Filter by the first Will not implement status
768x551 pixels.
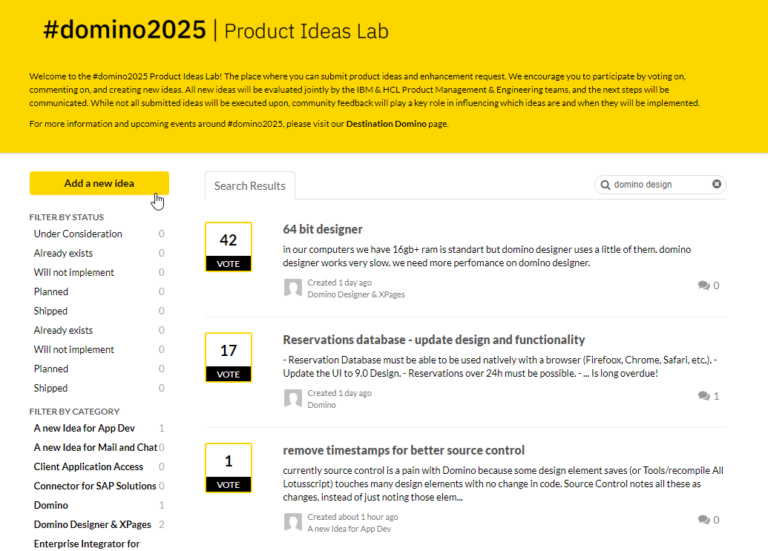[73, 272]
